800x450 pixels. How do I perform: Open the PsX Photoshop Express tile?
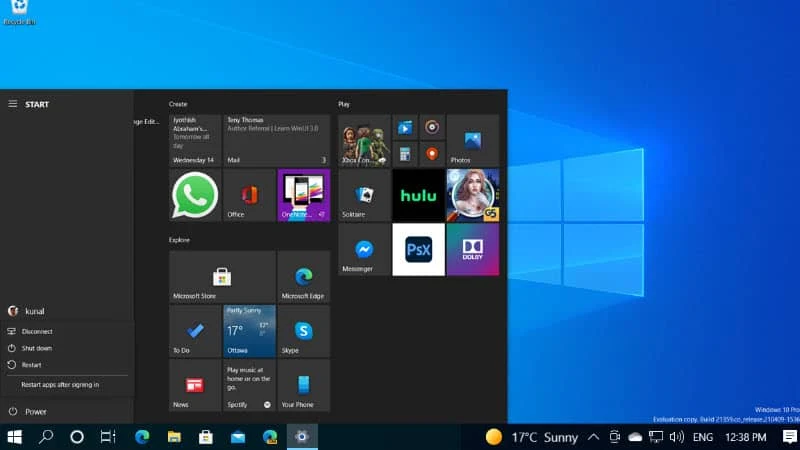[418, 249]
